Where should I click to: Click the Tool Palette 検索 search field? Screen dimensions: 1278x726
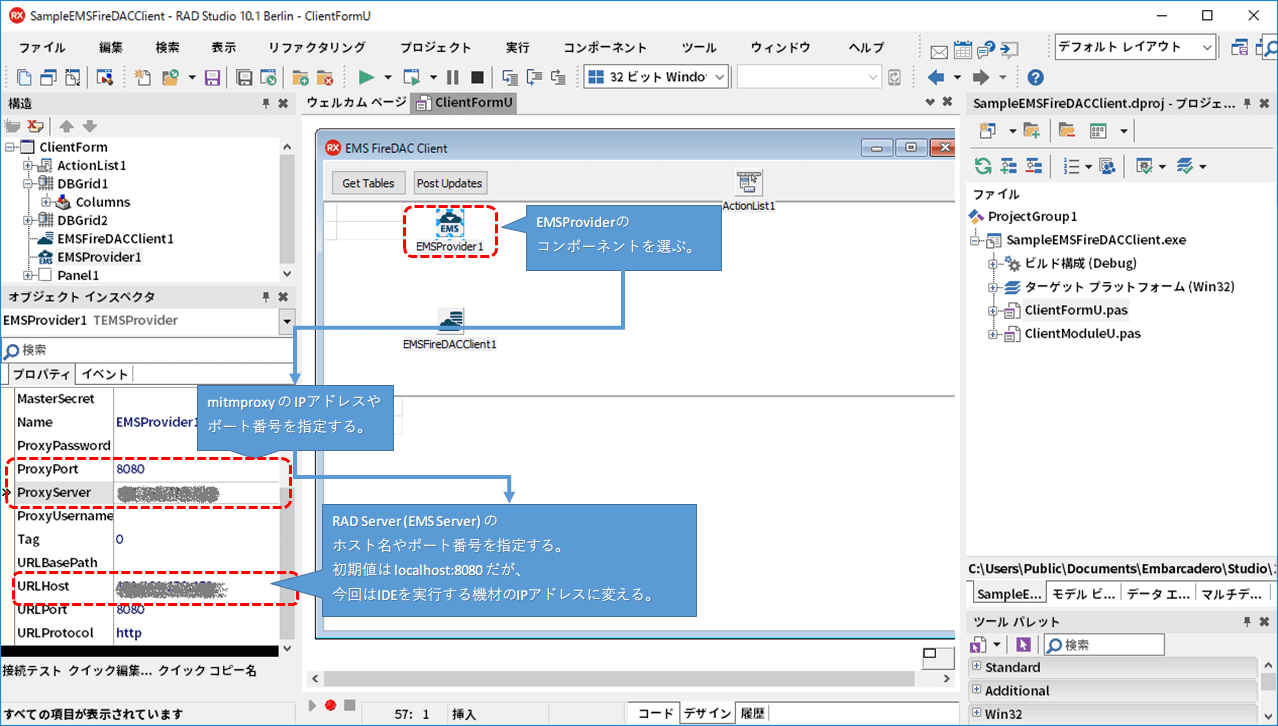tap(1104, 645)
